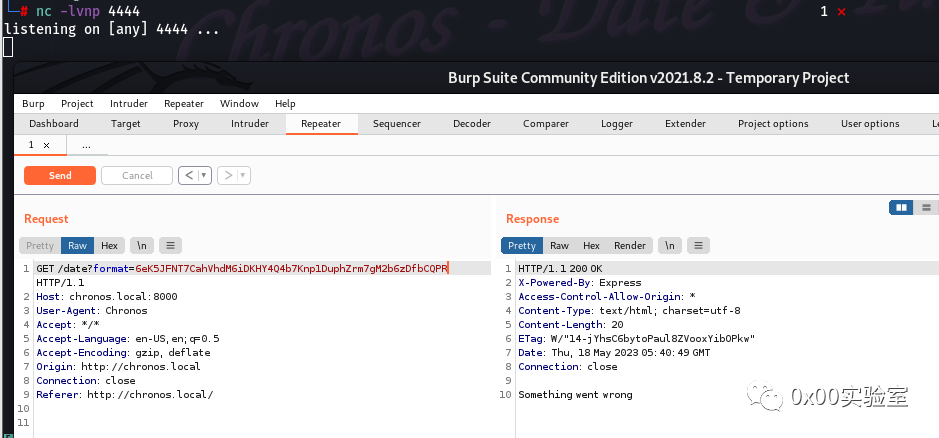The image size is (939, 438).
Task: Switch Request view to Raw
Action: [77, 246]
